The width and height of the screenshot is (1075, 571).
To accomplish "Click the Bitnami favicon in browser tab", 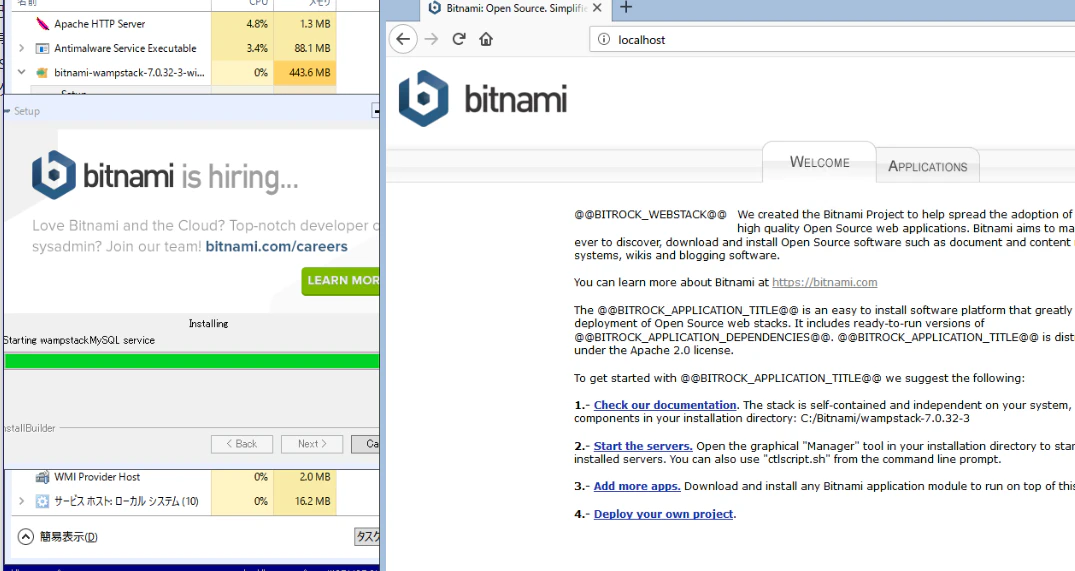I will click(x=434, y=8).
